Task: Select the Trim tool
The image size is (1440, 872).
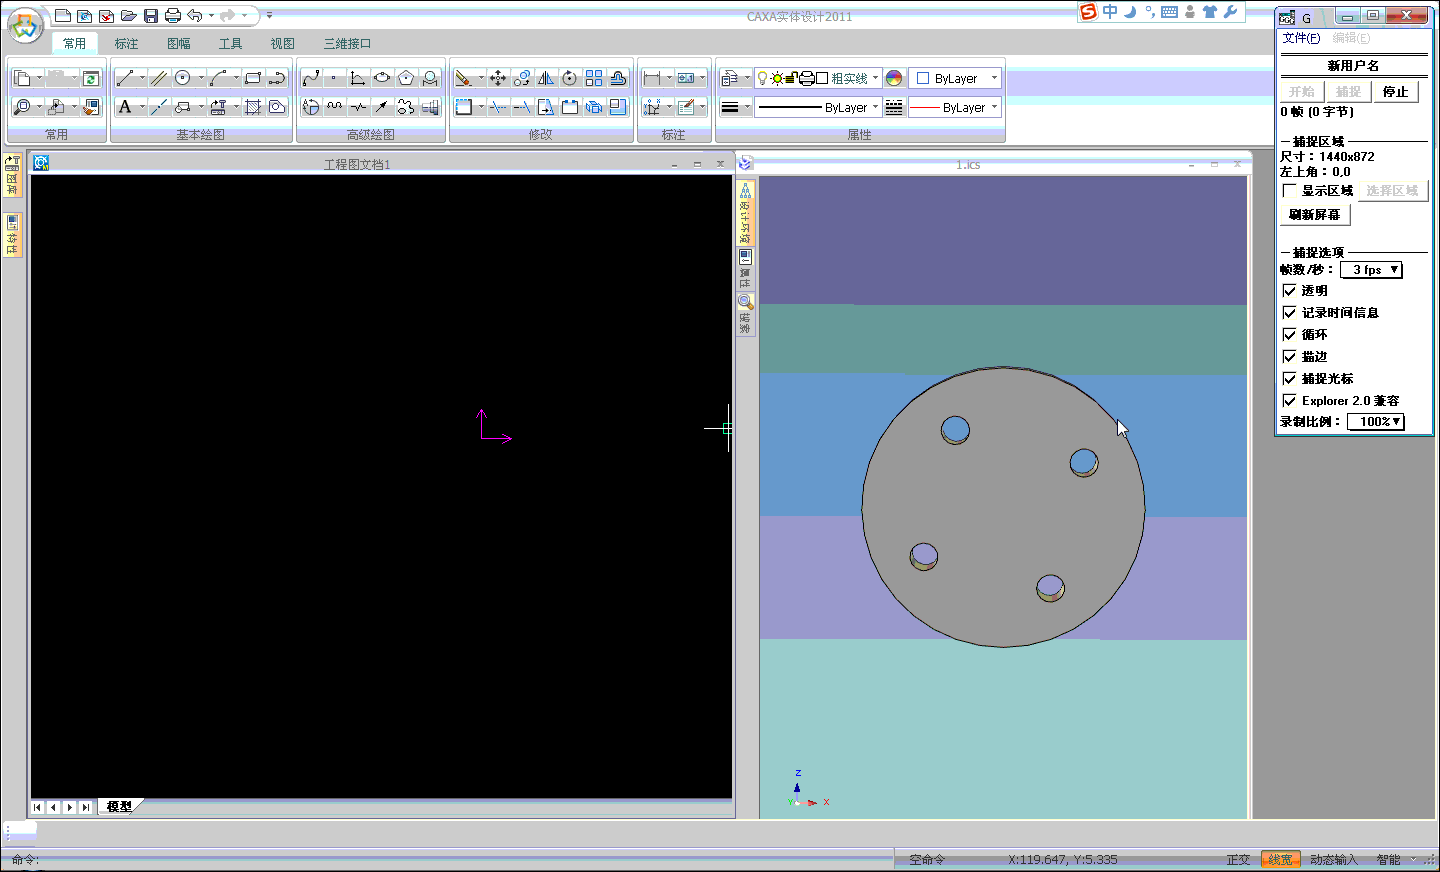Action: point(498,107)
